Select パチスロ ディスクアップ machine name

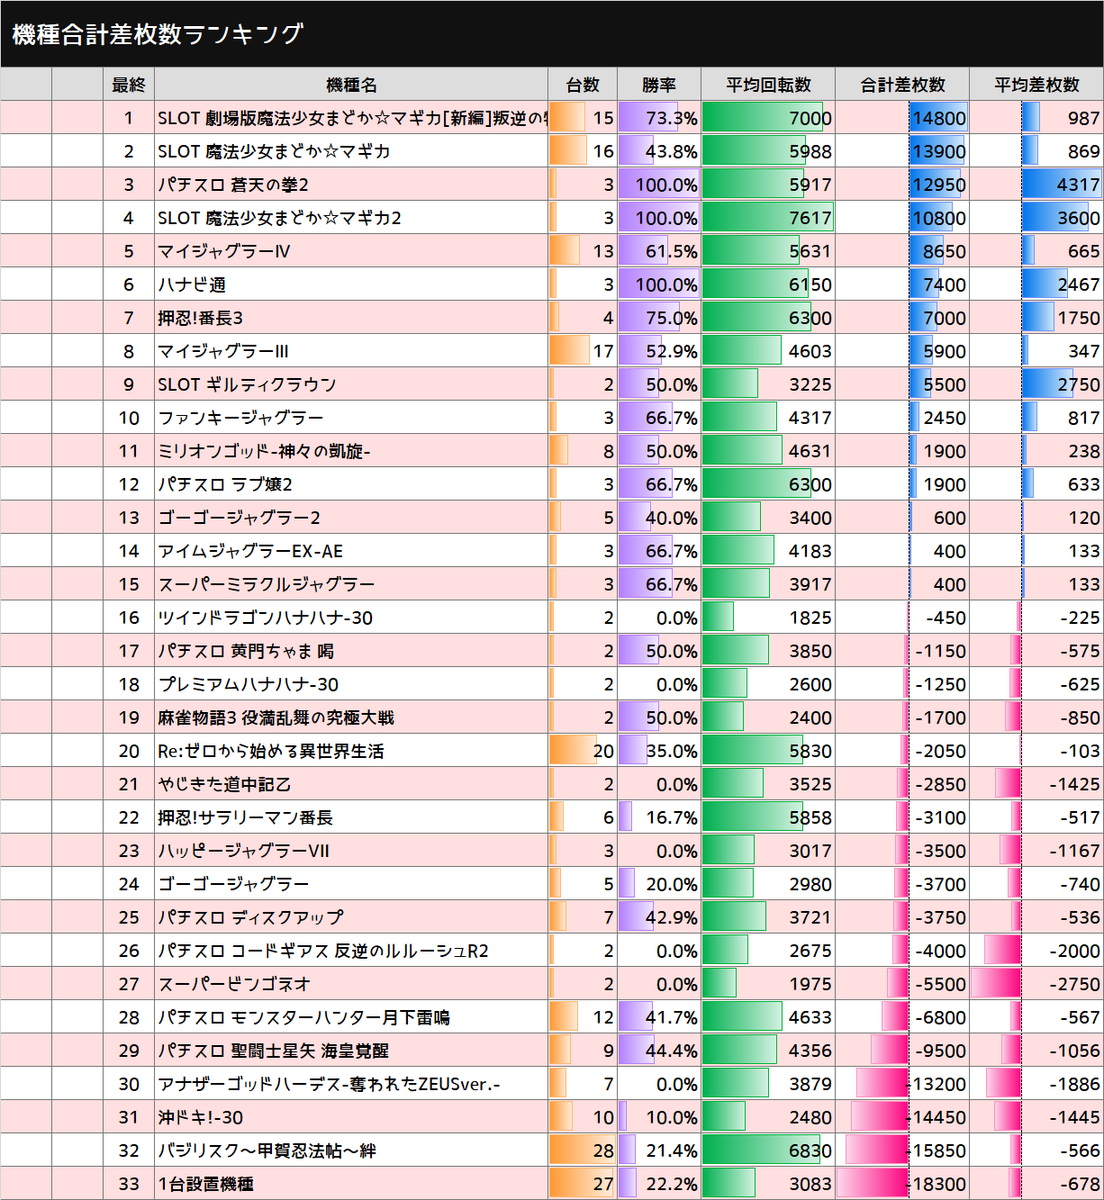coord(250,918)
